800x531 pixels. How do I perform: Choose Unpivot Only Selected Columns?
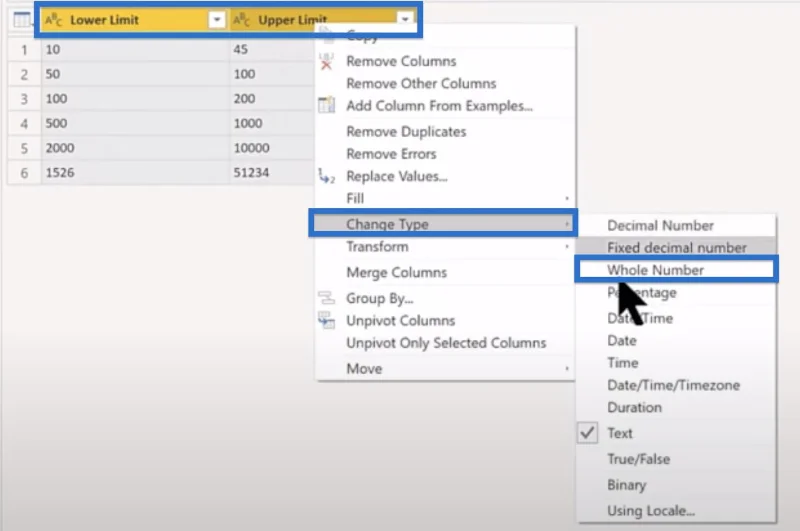[x=445, y=343]
